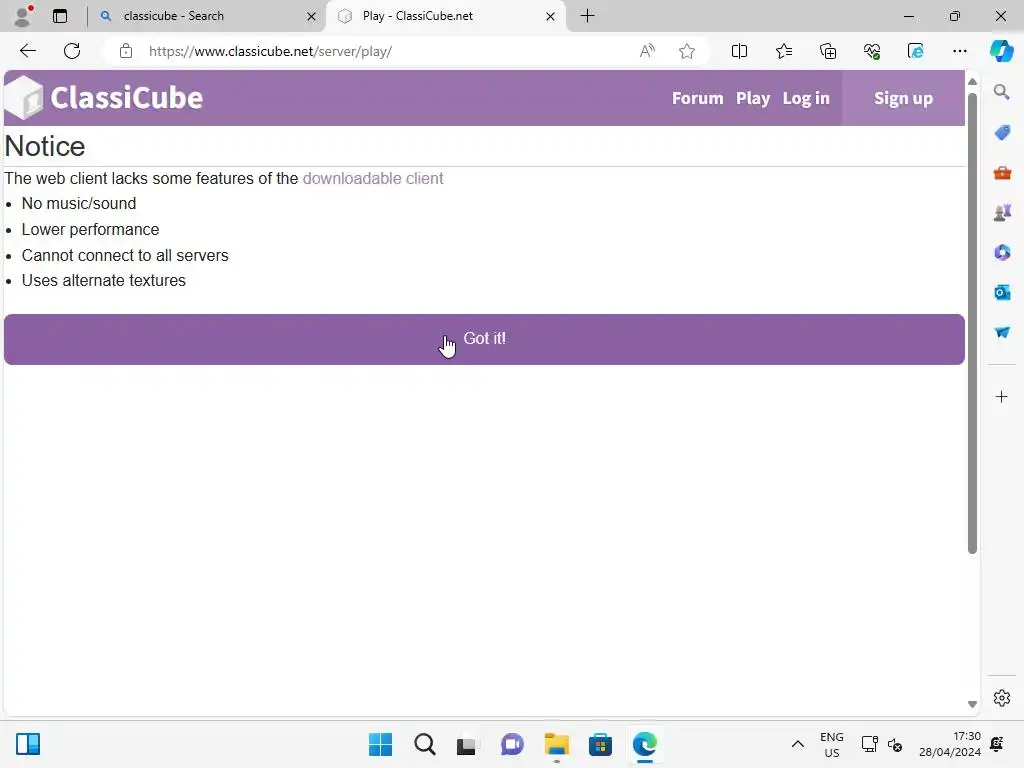Open File Explorer from taskbar
This screenshot has height=768, width=1024.
[x=556, y=744]
